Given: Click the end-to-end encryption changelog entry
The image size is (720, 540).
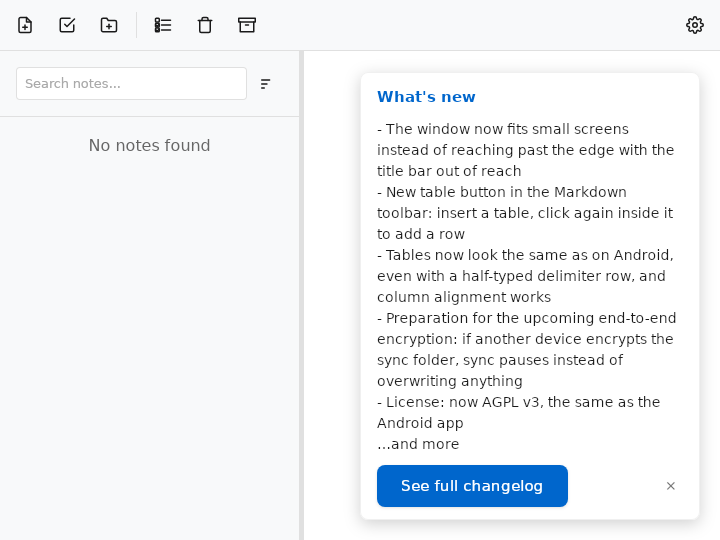Looking at the screenshot, I should coord(527,349).
